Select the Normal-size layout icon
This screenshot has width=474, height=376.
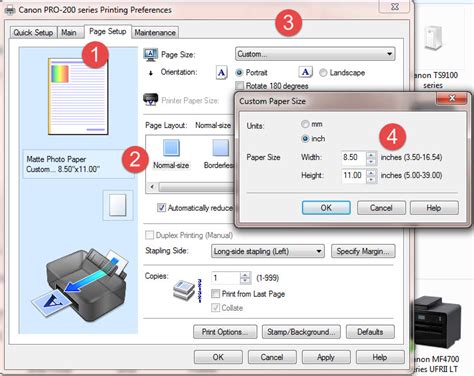(171, 147)
